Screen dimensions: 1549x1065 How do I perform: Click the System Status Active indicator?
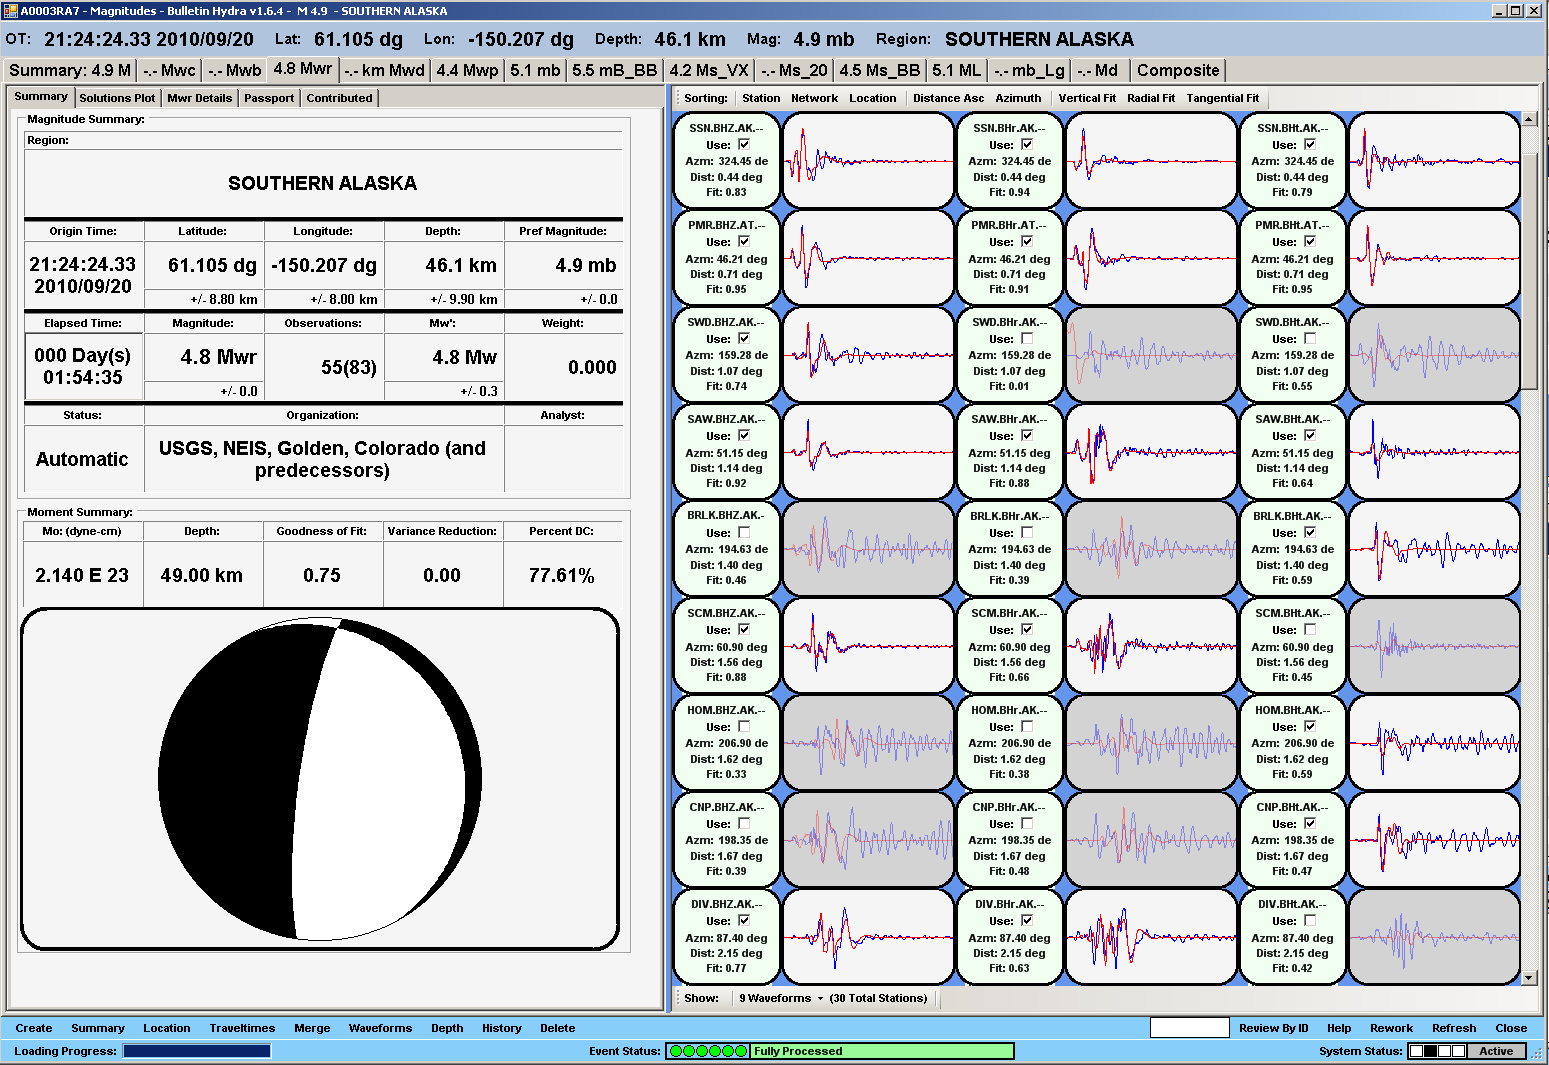point(1496,1051)
